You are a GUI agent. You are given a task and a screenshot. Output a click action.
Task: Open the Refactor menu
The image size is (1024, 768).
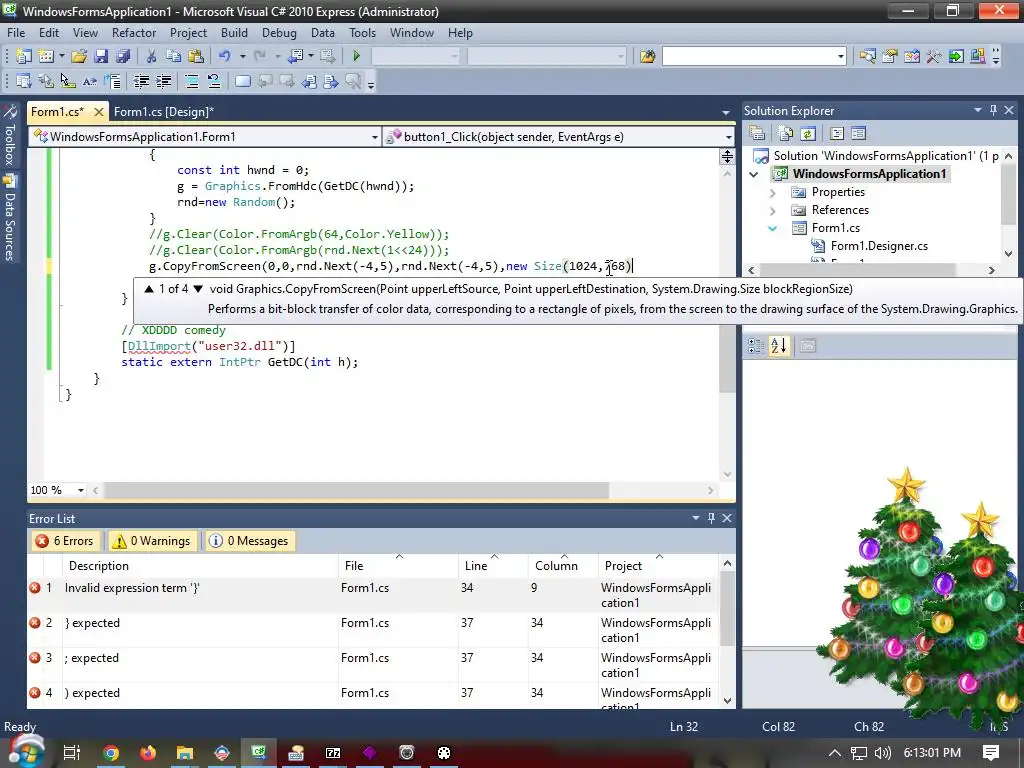click(134, 33)
